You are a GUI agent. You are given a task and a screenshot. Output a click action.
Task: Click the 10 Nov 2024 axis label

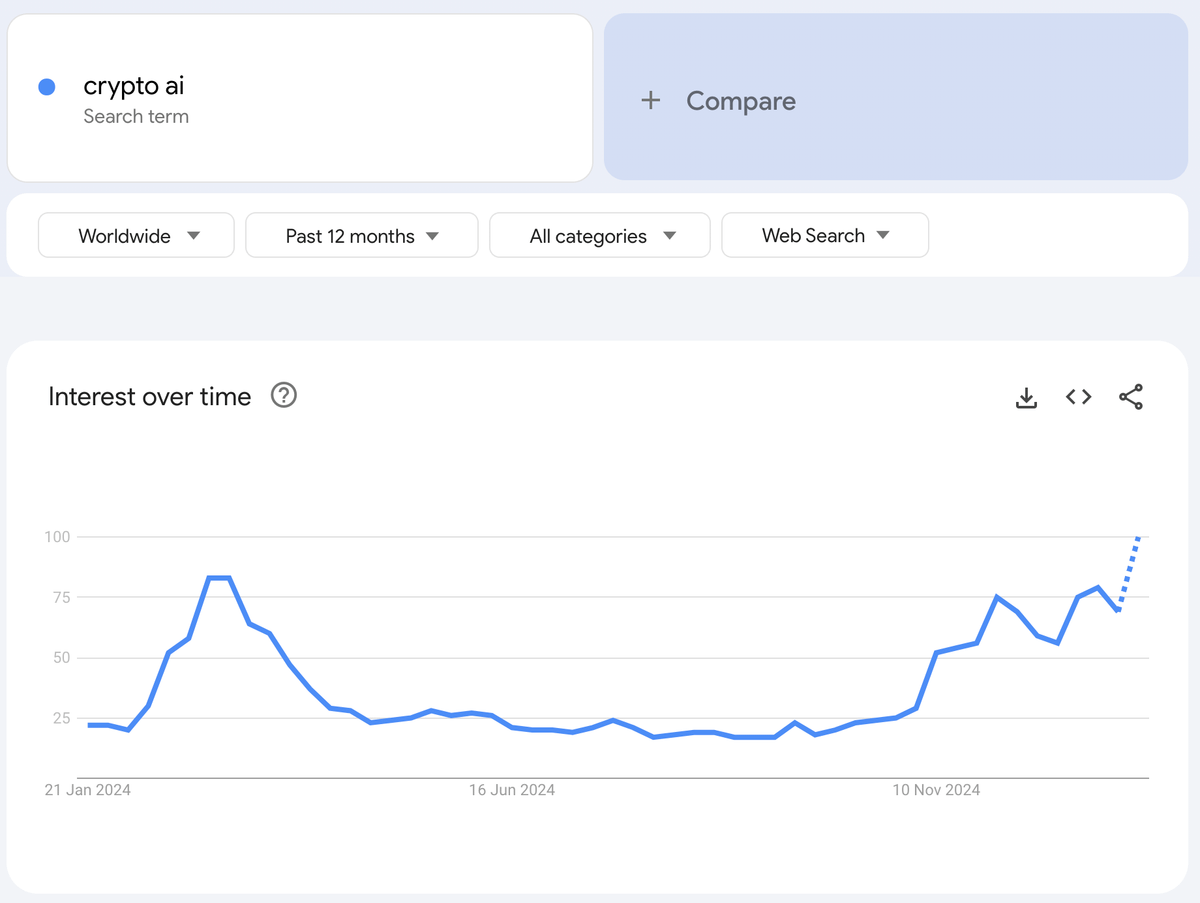[x=936, y=790]
